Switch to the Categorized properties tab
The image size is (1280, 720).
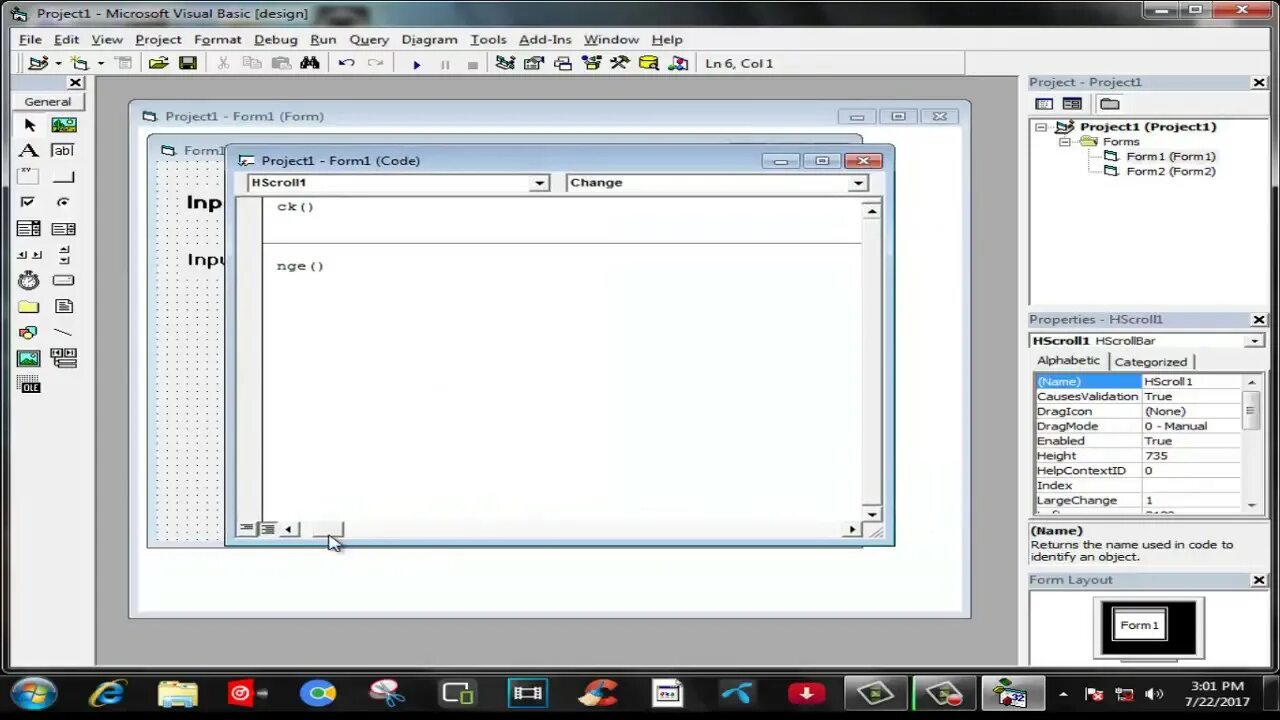coord(1150,362)
